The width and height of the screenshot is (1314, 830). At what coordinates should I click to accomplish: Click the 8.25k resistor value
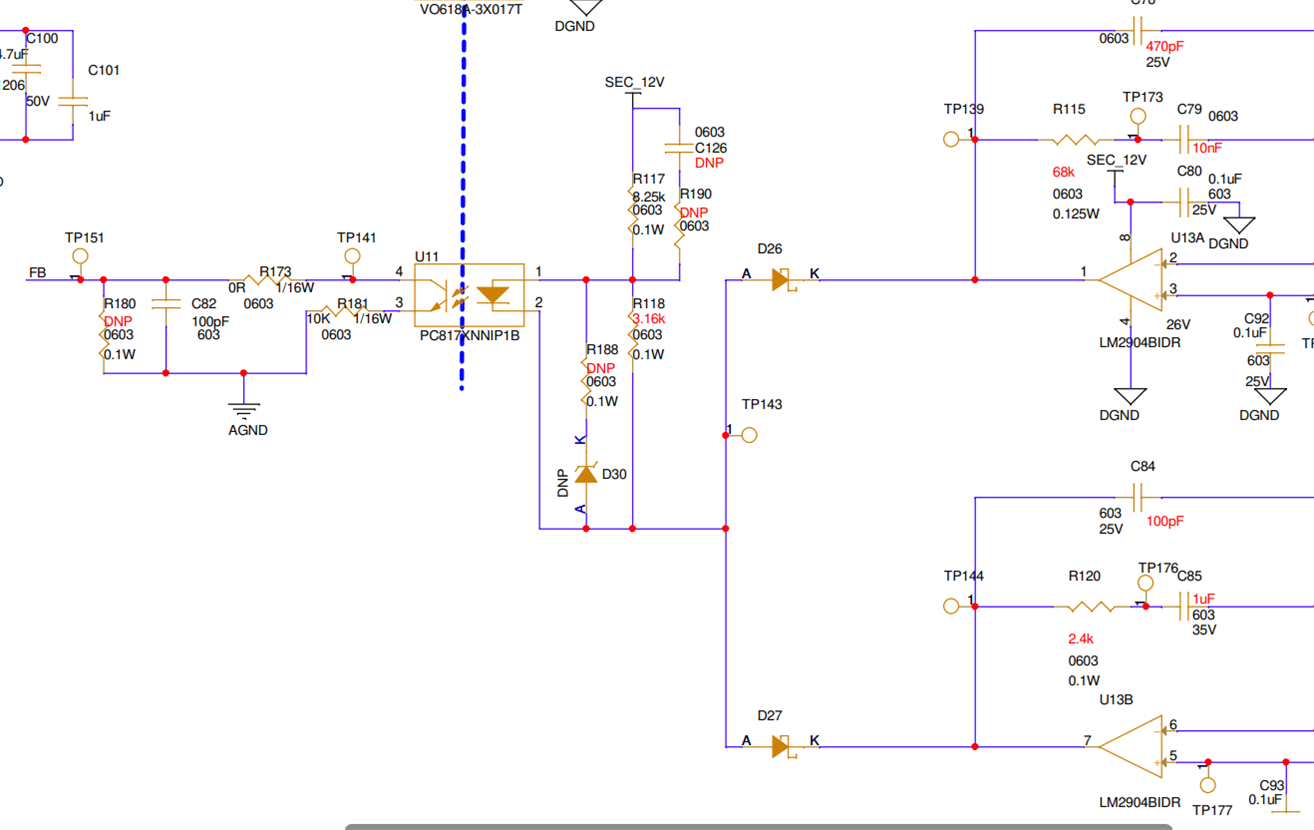pyautogui.click(x=648, y=195)
